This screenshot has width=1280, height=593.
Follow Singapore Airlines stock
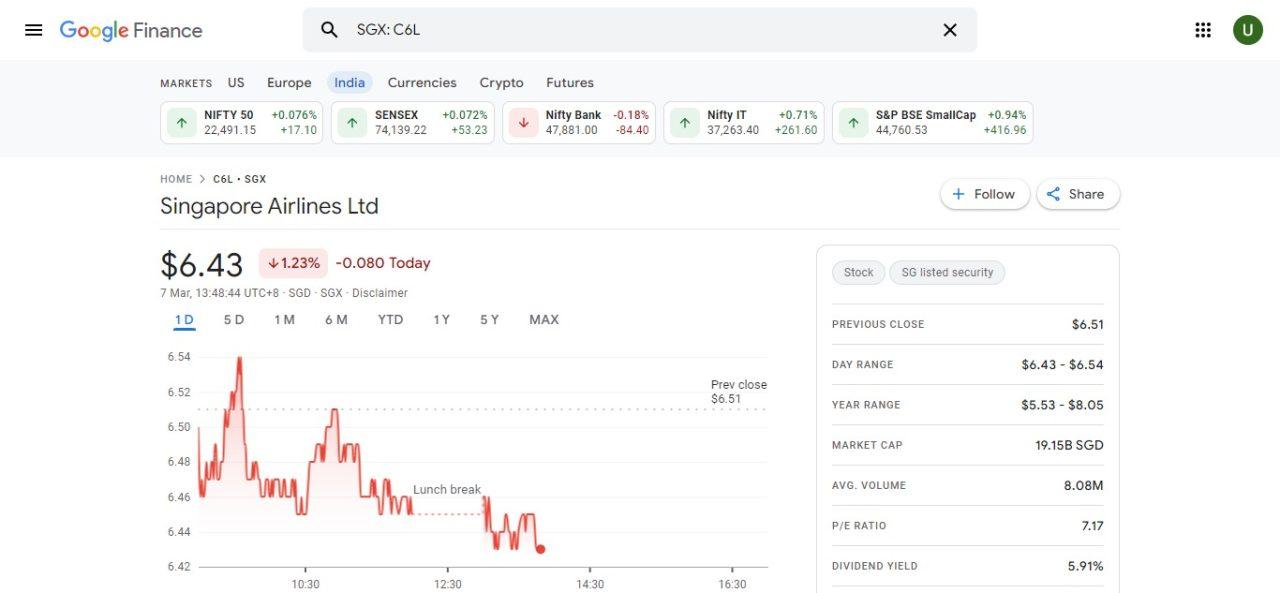coord(985,194)
